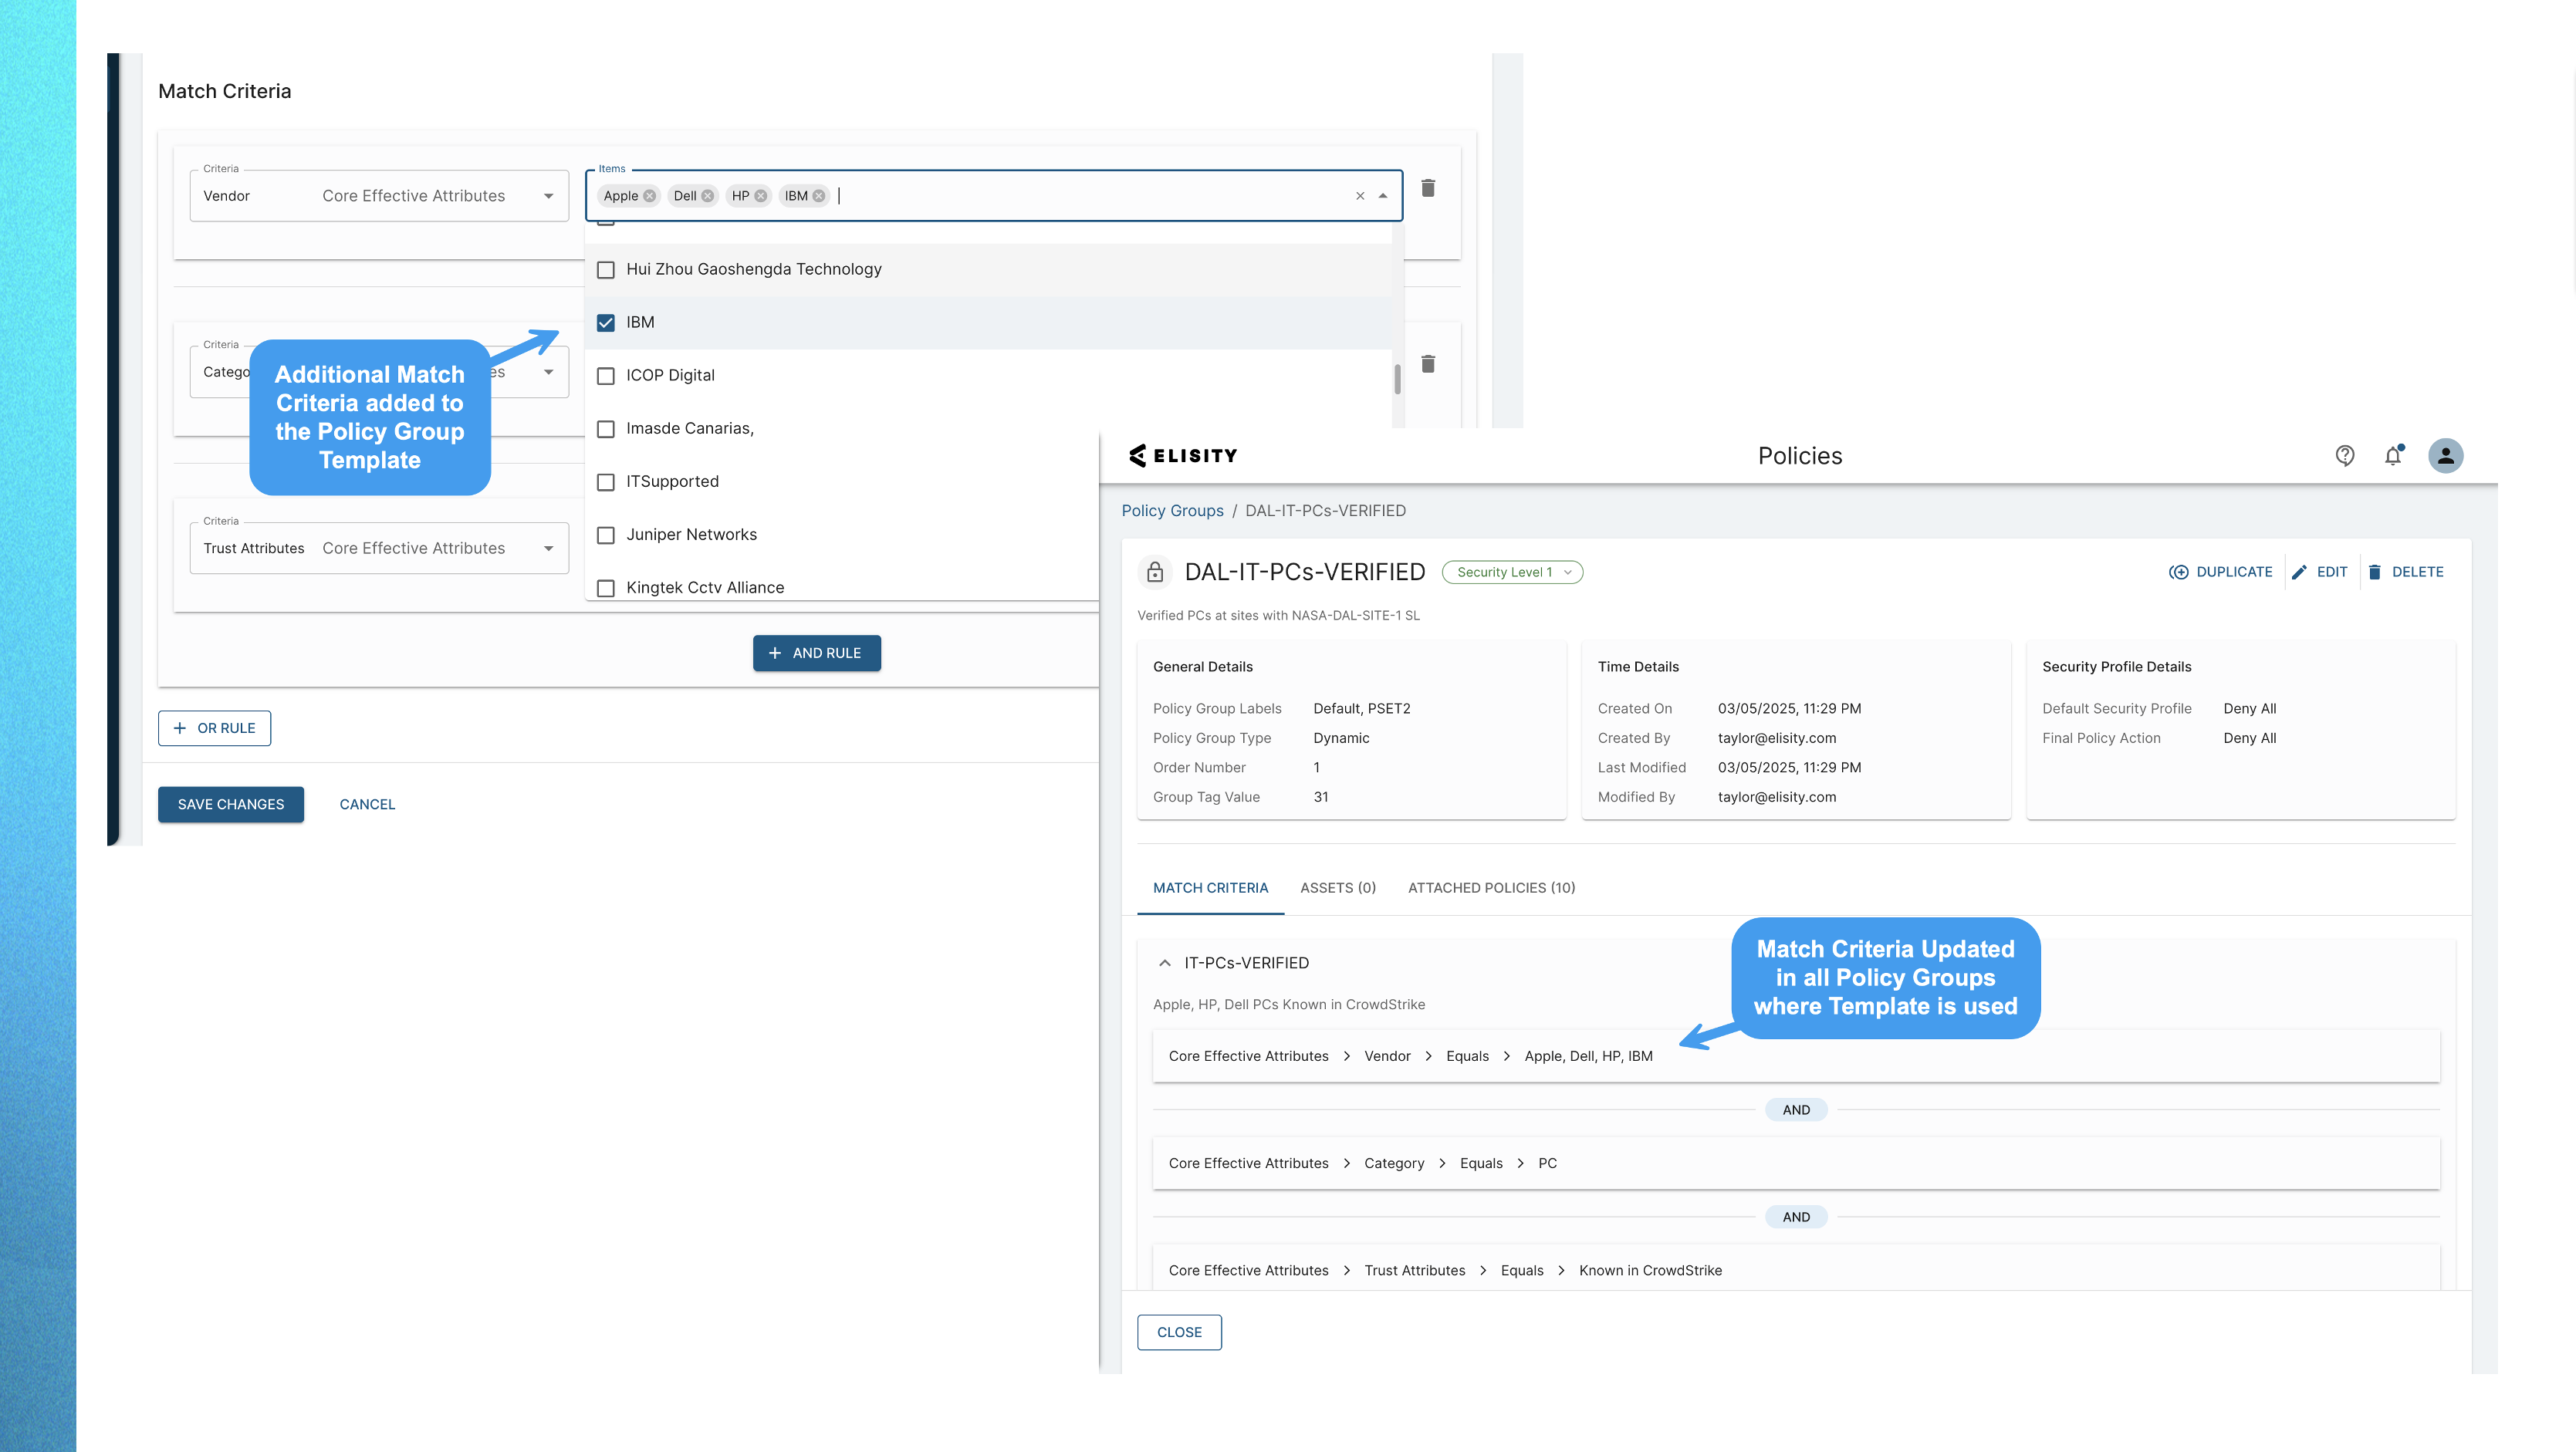Click the vendor options list scrollbar
Image resolution: width=2576 pixels, height=1452 pixels.
tap(1397, 380)
